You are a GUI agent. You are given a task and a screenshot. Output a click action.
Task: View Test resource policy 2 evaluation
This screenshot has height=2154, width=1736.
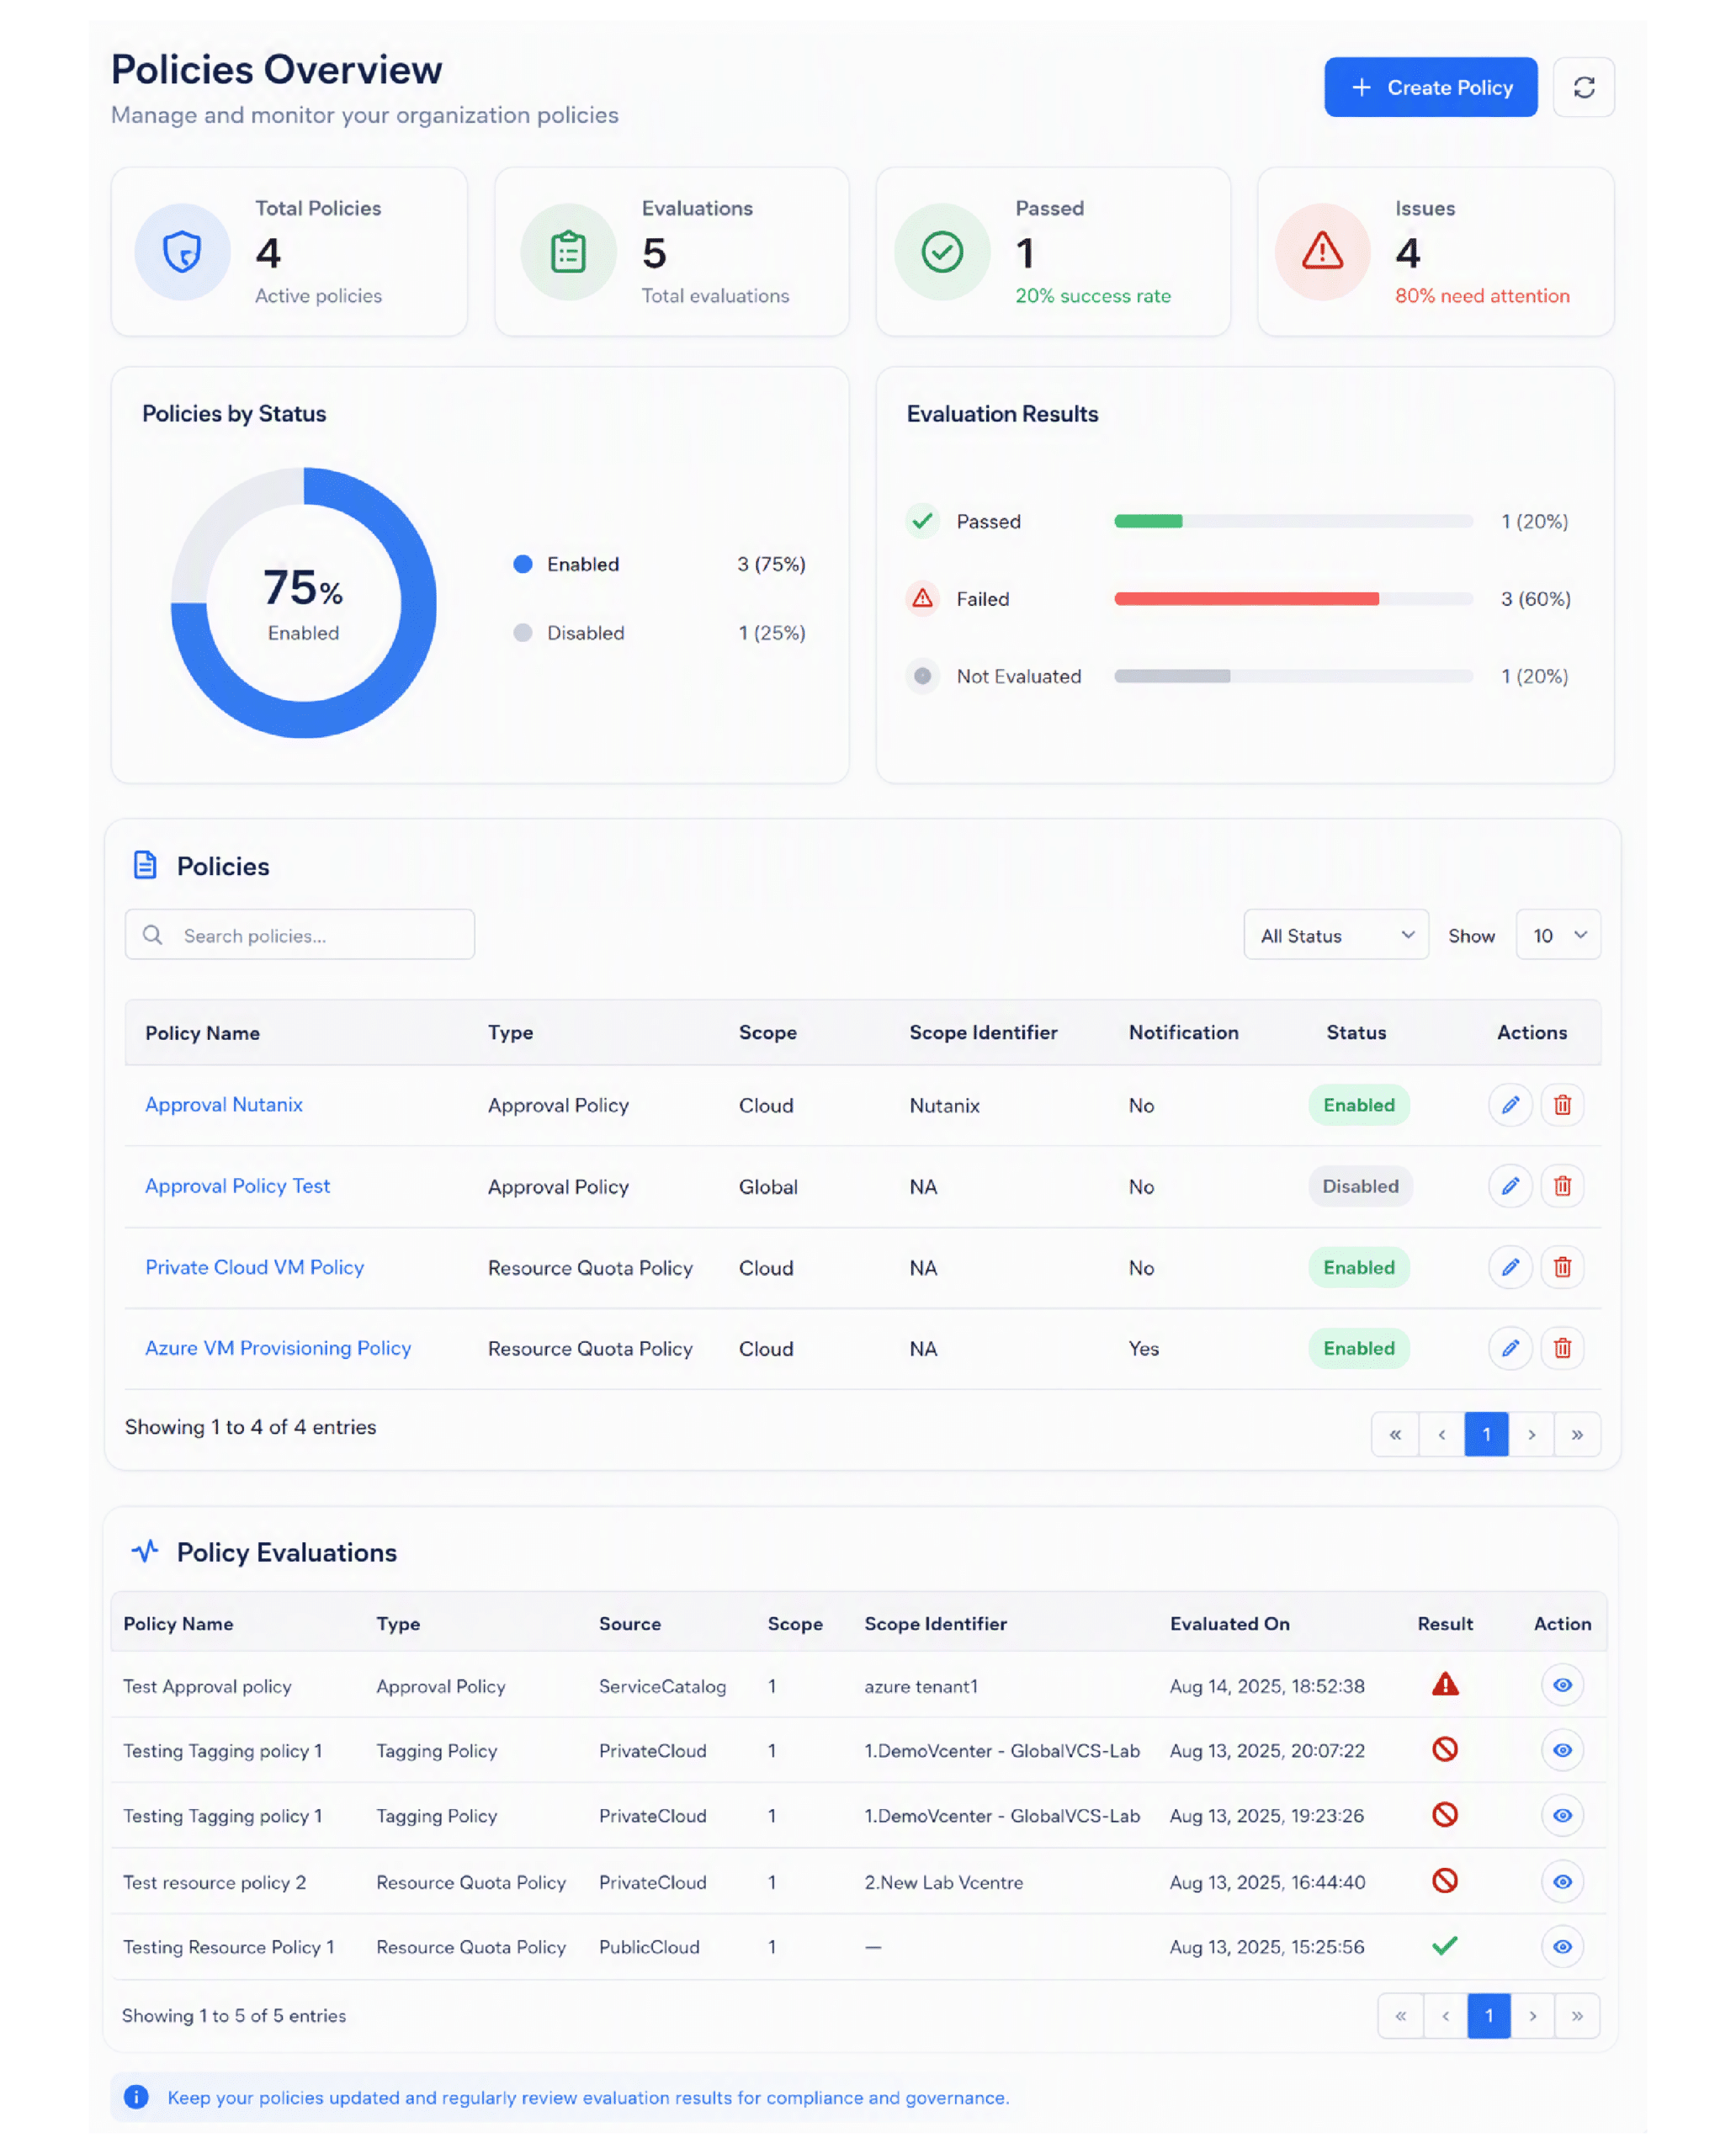1562,1881
